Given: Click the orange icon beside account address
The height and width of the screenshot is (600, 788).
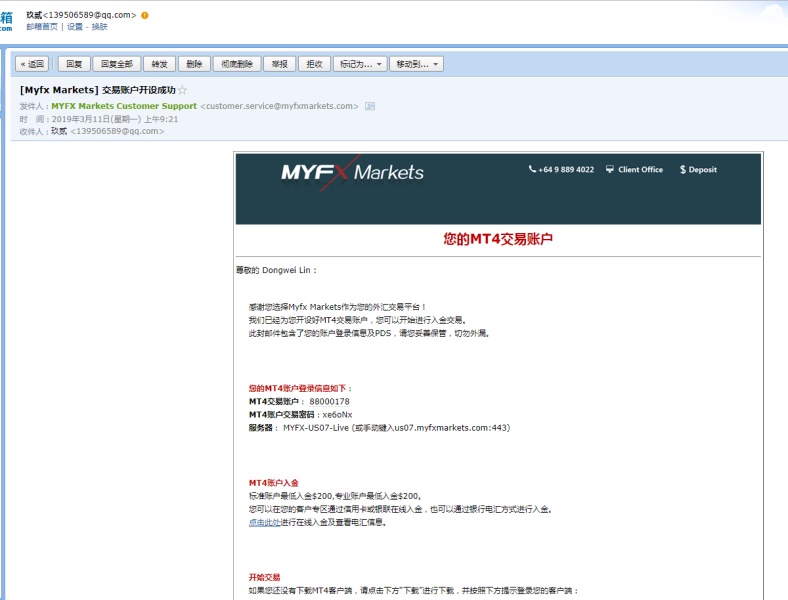Looking at the screenshot, I should point(145,15).
